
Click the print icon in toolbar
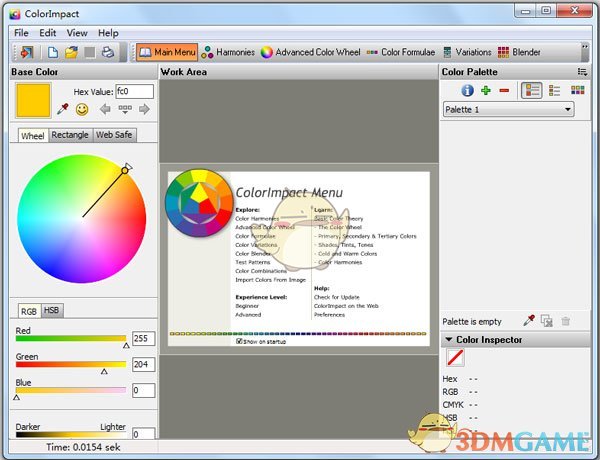point(108,52)
